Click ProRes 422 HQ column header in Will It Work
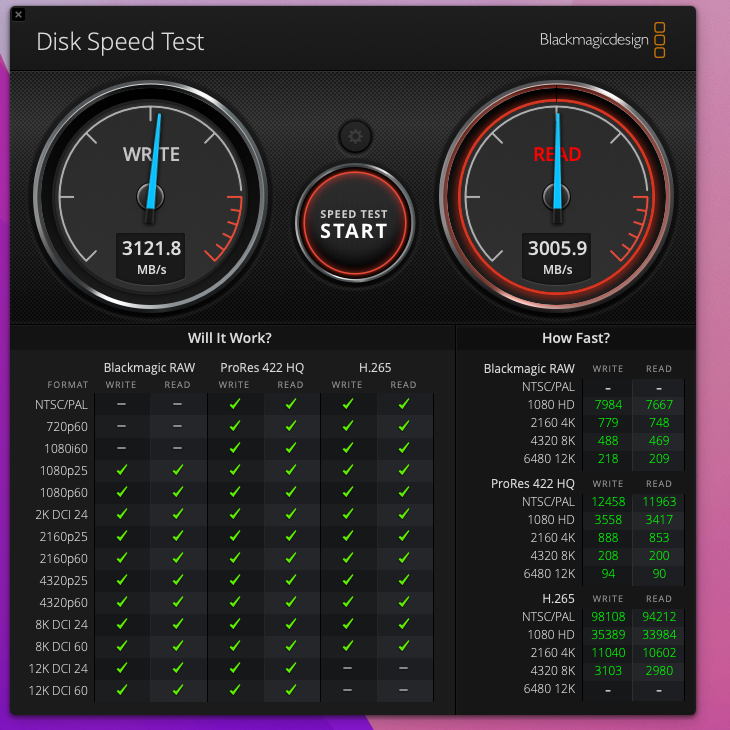This screenshot has height=730, width=730. tap(262, 368)
